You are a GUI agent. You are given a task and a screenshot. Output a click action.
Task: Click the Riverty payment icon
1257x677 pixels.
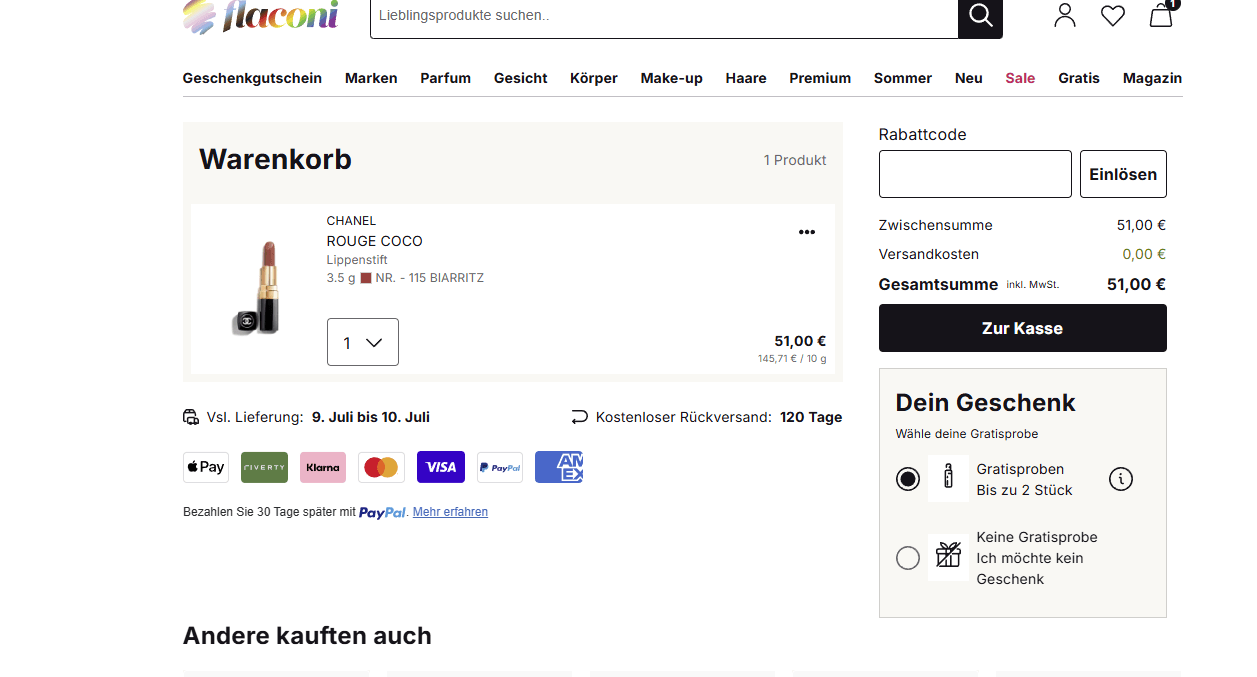tap(264, 467)
